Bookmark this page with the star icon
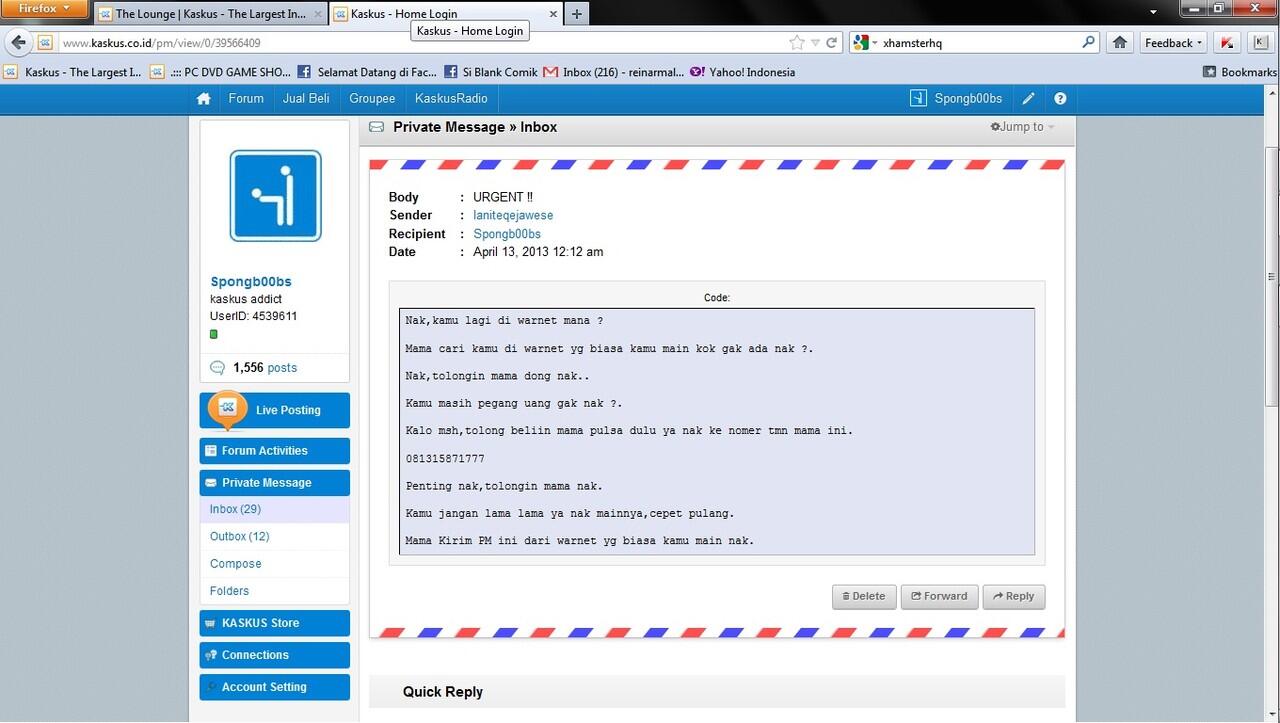The width and height of the screenshot is (1280, 723). pyautogui.click(x=797, y=43)
